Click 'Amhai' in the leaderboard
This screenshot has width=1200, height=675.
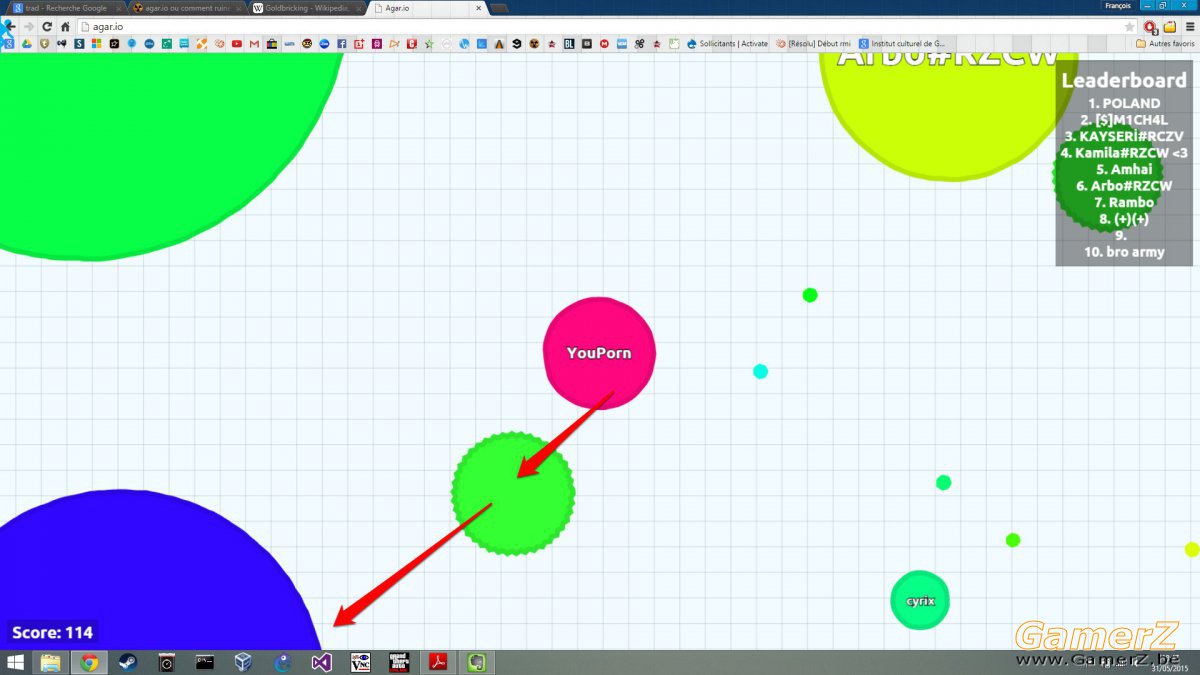click(1125, 169)
